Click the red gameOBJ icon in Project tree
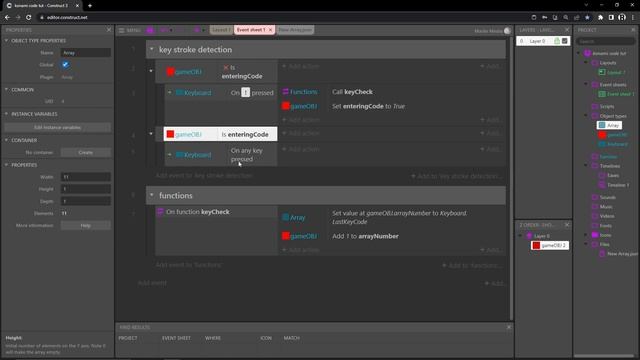The height and width of the screenshot is (360, 640). (602, 135)
